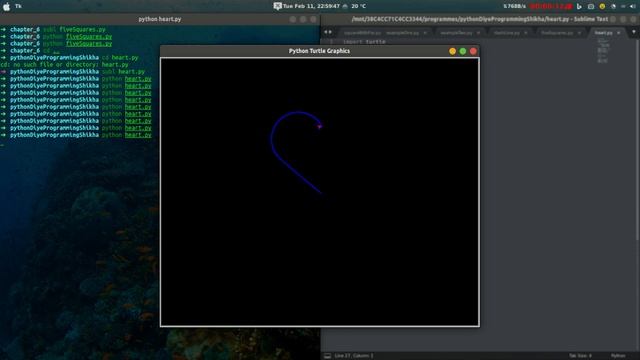Click the 'import turtle' code line
This screenshot has height=360, width=640.
(364, 42)
